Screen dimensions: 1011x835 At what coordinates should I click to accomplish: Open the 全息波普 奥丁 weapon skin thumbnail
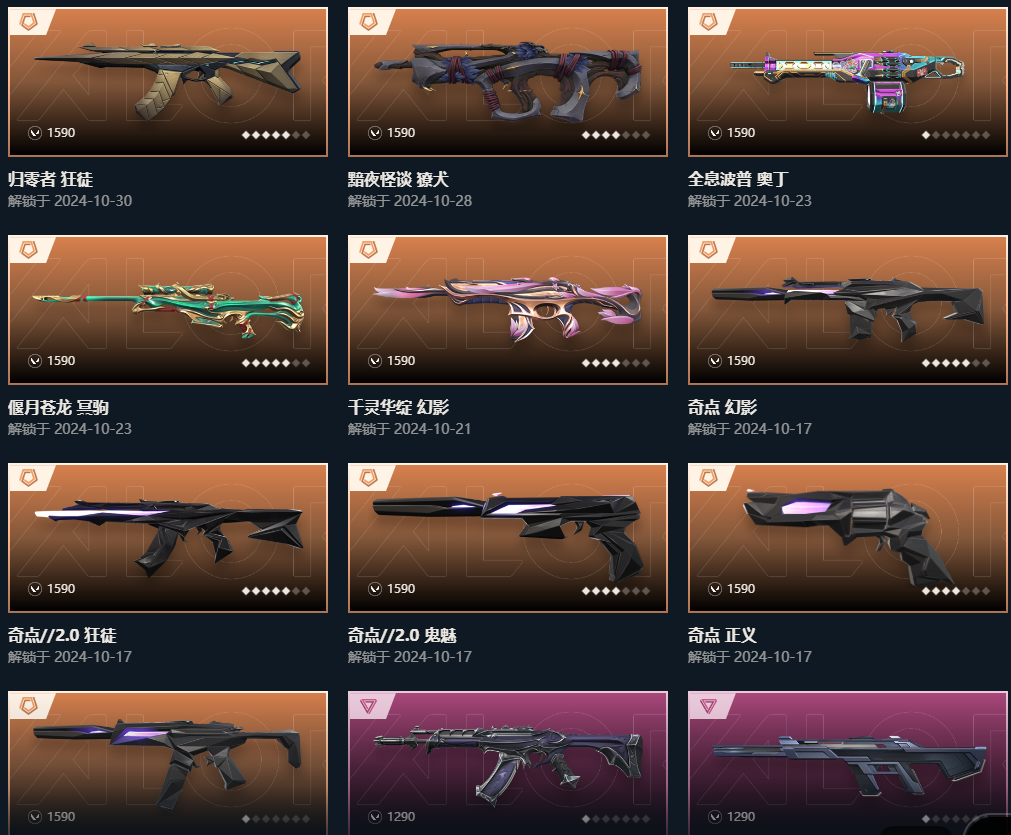point(847,82)
